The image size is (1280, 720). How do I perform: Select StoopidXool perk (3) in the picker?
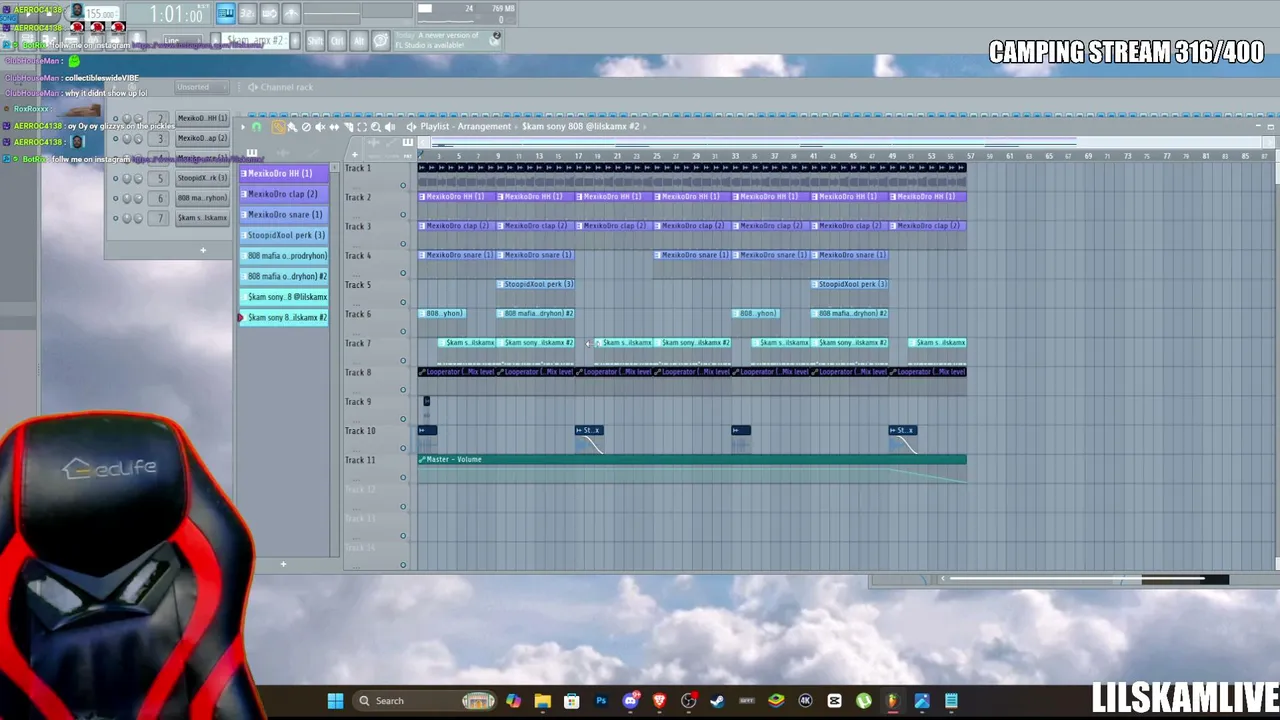coord(283,235)
